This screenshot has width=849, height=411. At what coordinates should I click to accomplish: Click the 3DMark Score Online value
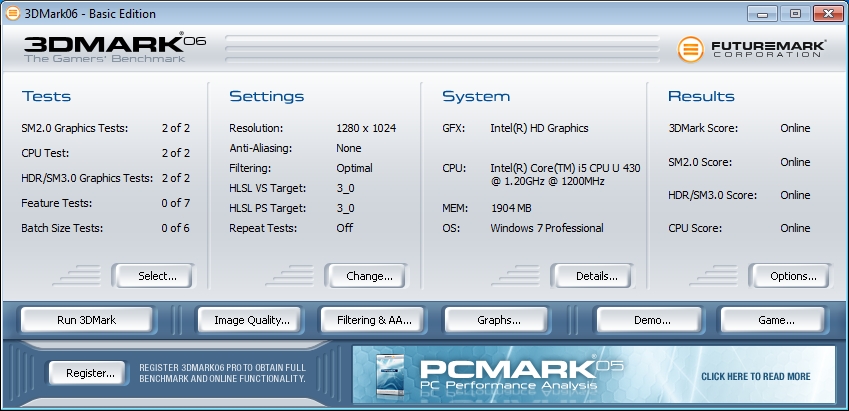[795, 128]
